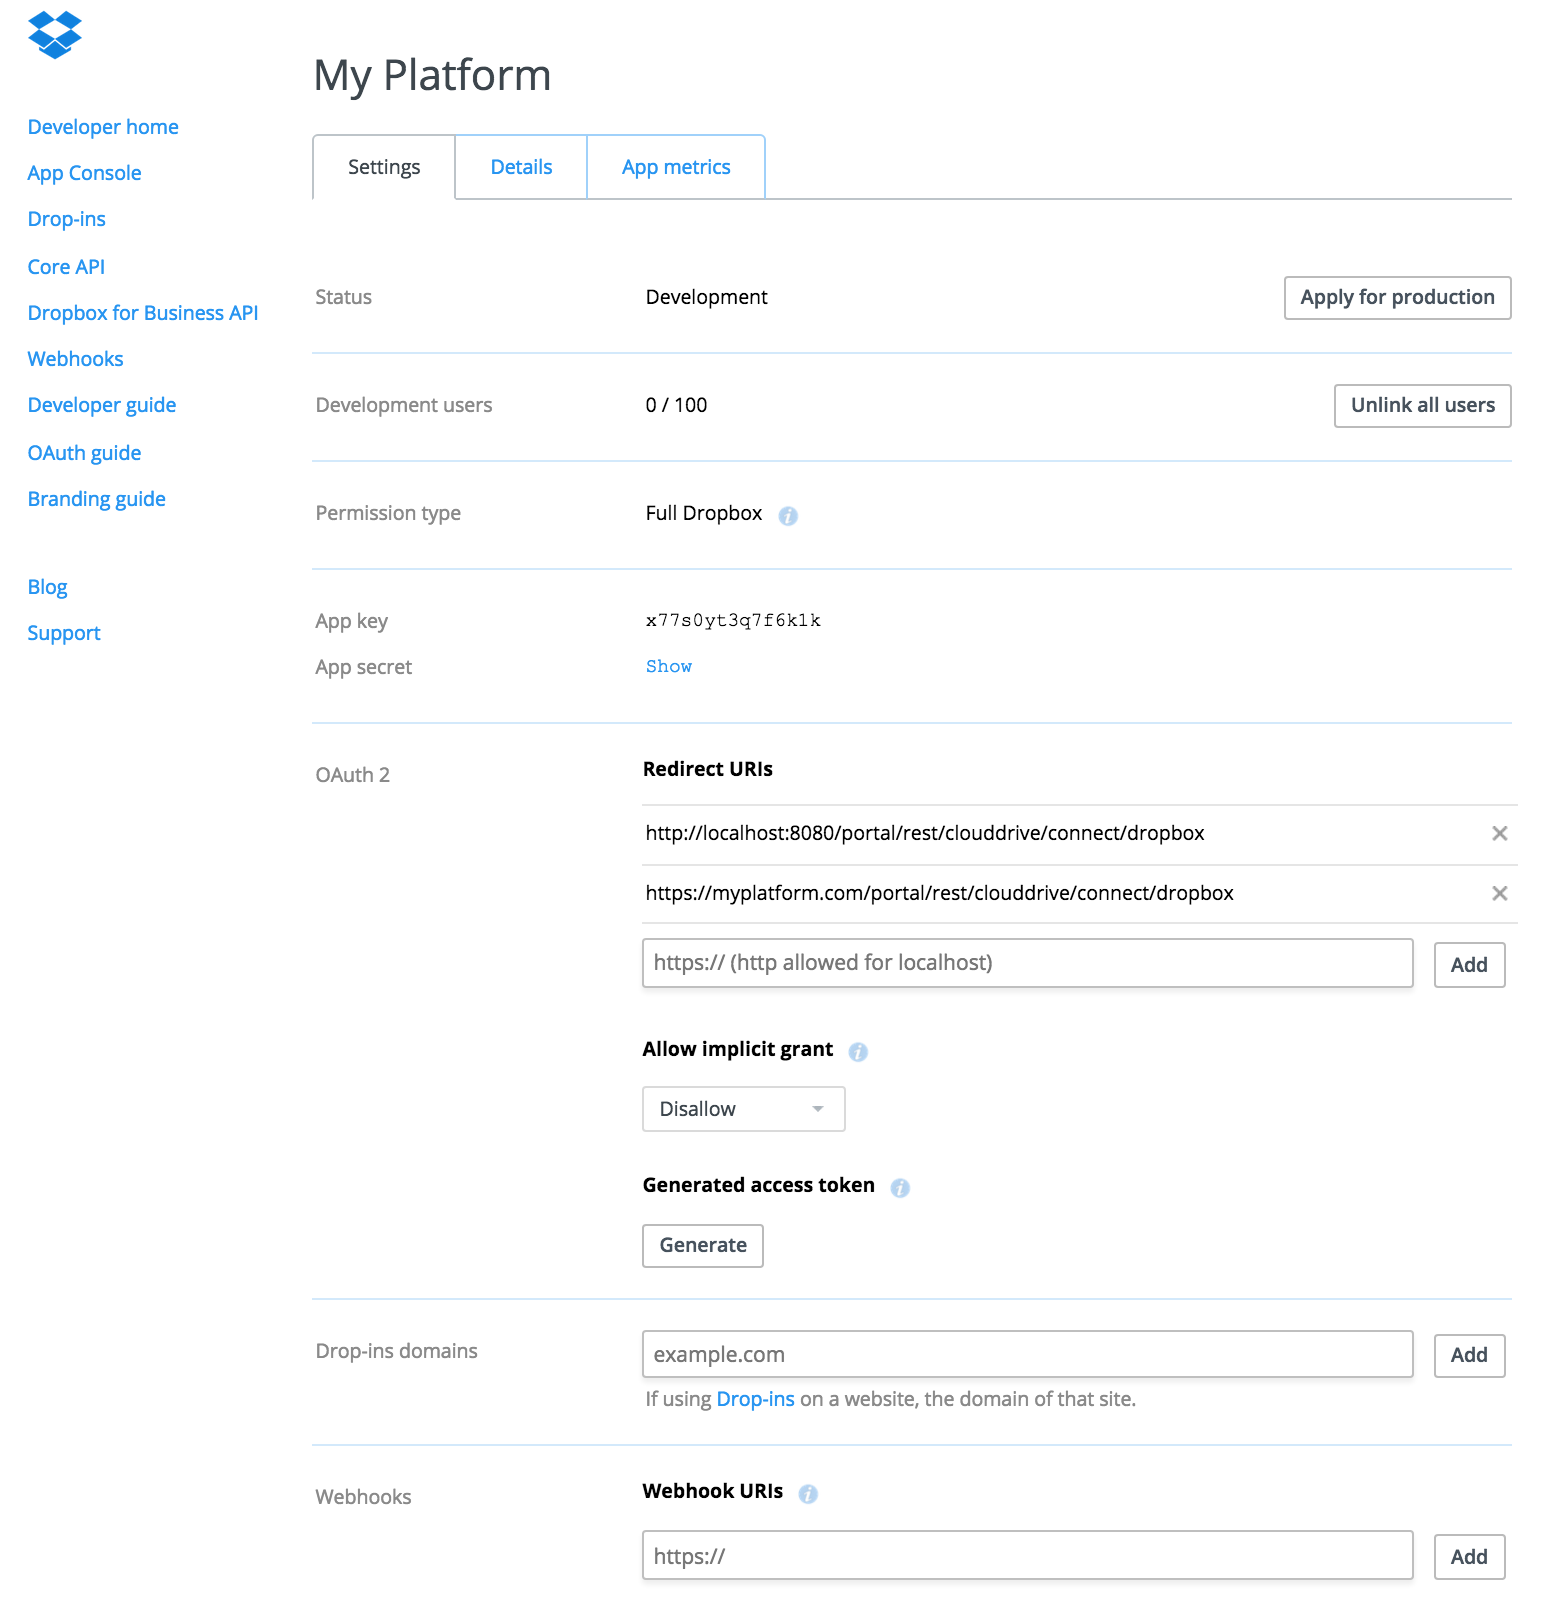The height and width of the screenshot is (1598, 1546).
Task: Open Branding guide link
Action: pyautogui.click(x=96, y=499)
